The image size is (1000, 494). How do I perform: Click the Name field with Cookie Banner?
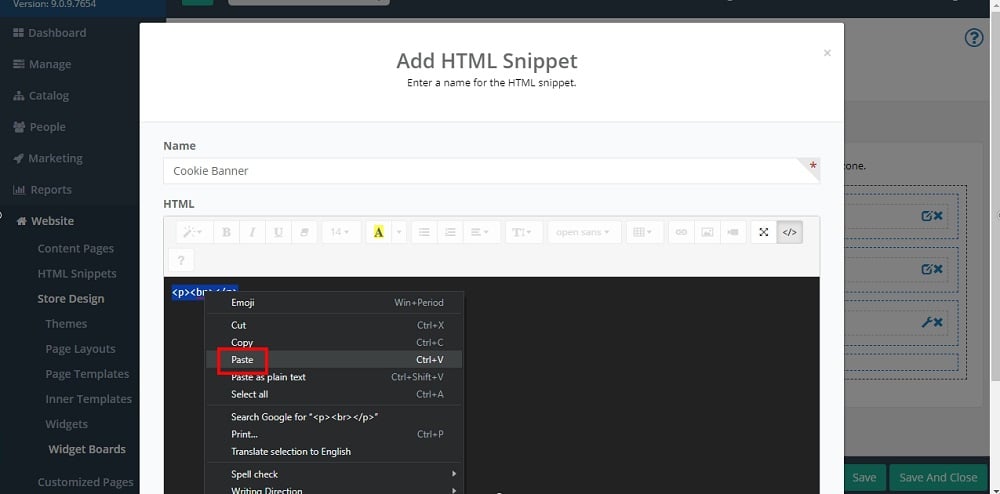pos(491,171)
